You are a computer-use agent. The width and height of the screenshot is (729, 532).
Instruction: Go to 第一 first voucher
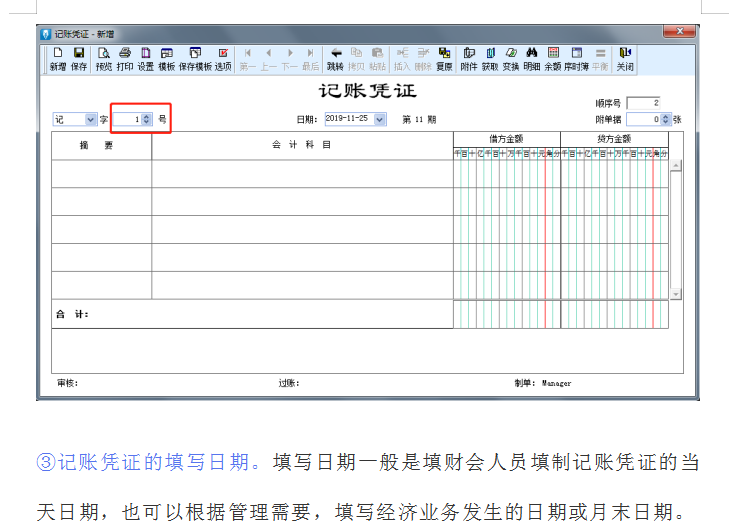[248, 59]
